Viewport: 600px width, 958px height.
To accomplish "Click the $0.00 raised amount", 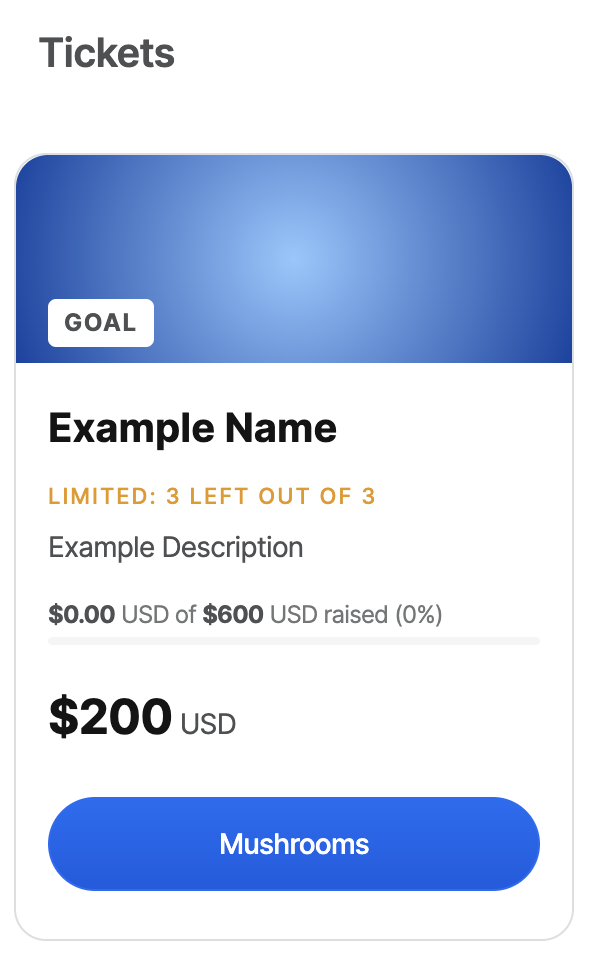I will point(81,614).
